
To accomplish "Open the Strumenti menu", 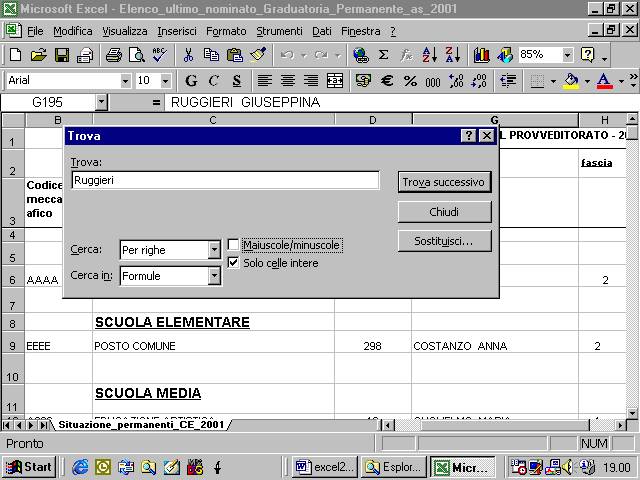I will point(279,31).
